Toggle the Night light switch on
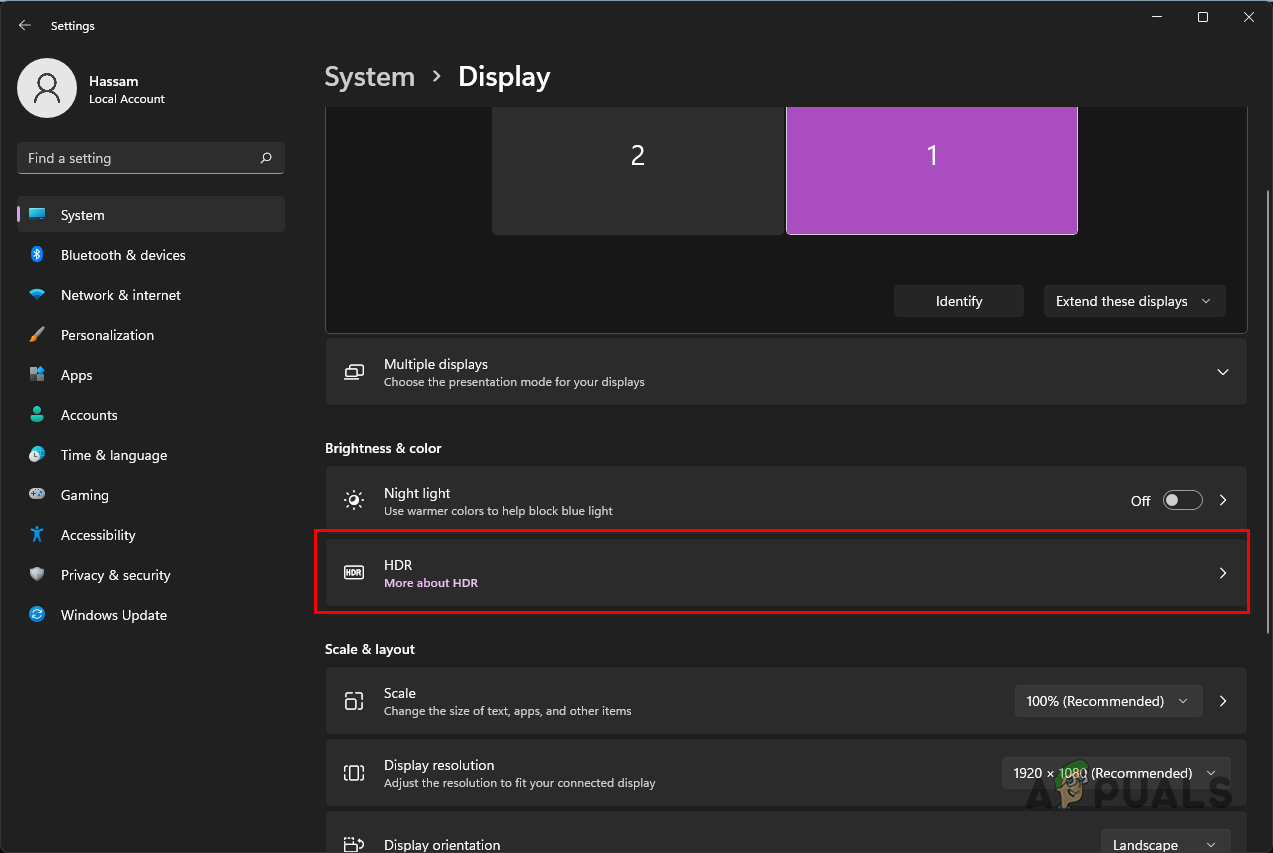The image size is (1273, 853). point(1181,500)
